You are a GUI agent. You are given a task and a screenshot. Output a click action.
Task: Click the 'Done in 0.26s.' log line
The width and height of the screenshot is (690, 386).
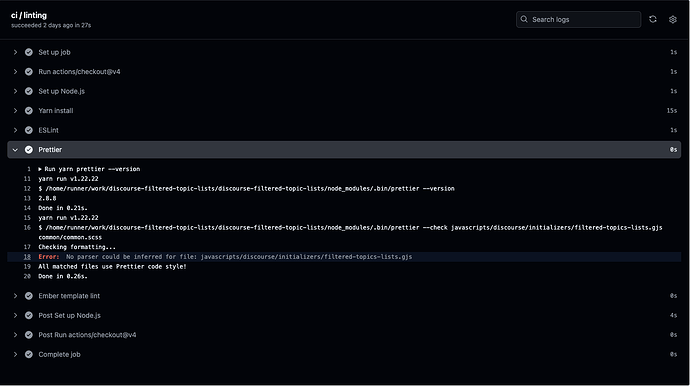tap(63, 276)
